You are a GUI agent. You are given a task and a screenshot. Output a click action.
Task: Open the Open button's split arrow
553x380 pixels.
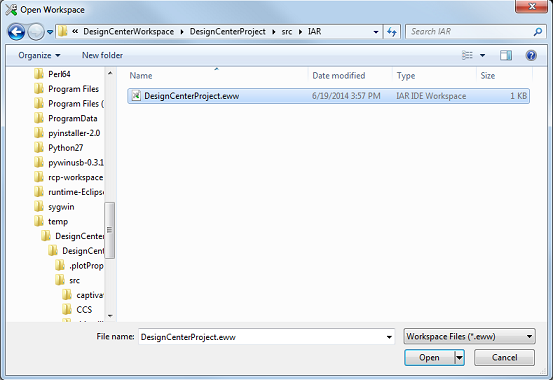click(459, 358)
